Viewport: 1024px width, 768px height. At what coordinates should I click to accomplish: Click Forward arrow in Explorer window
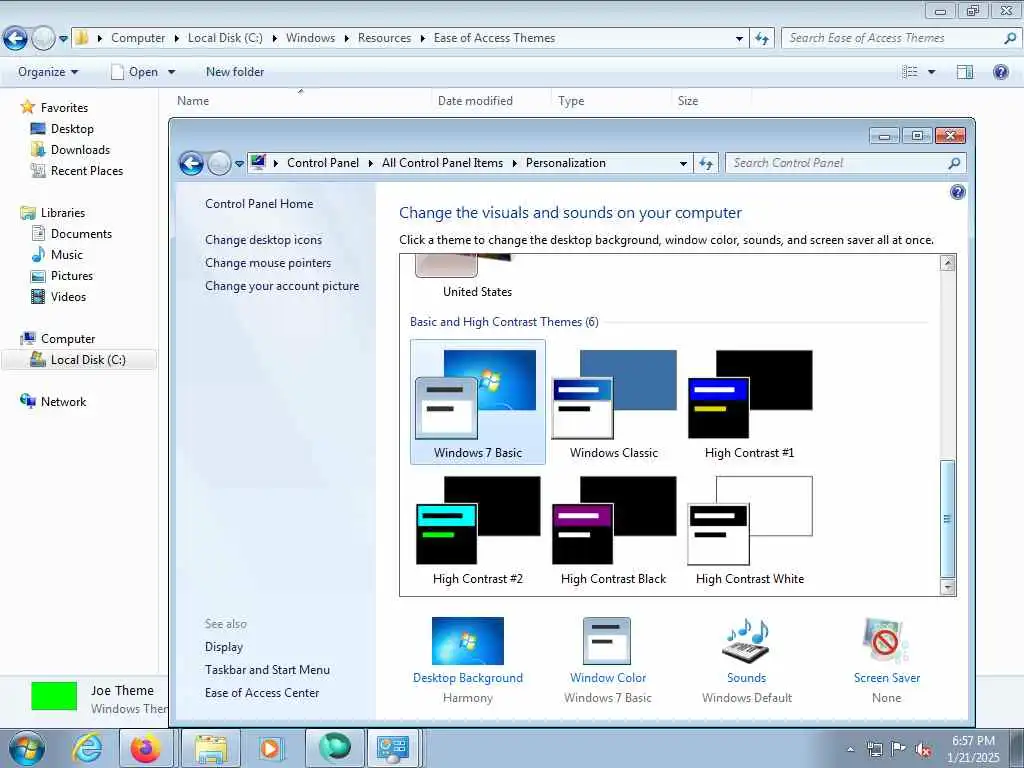(43, 39)
